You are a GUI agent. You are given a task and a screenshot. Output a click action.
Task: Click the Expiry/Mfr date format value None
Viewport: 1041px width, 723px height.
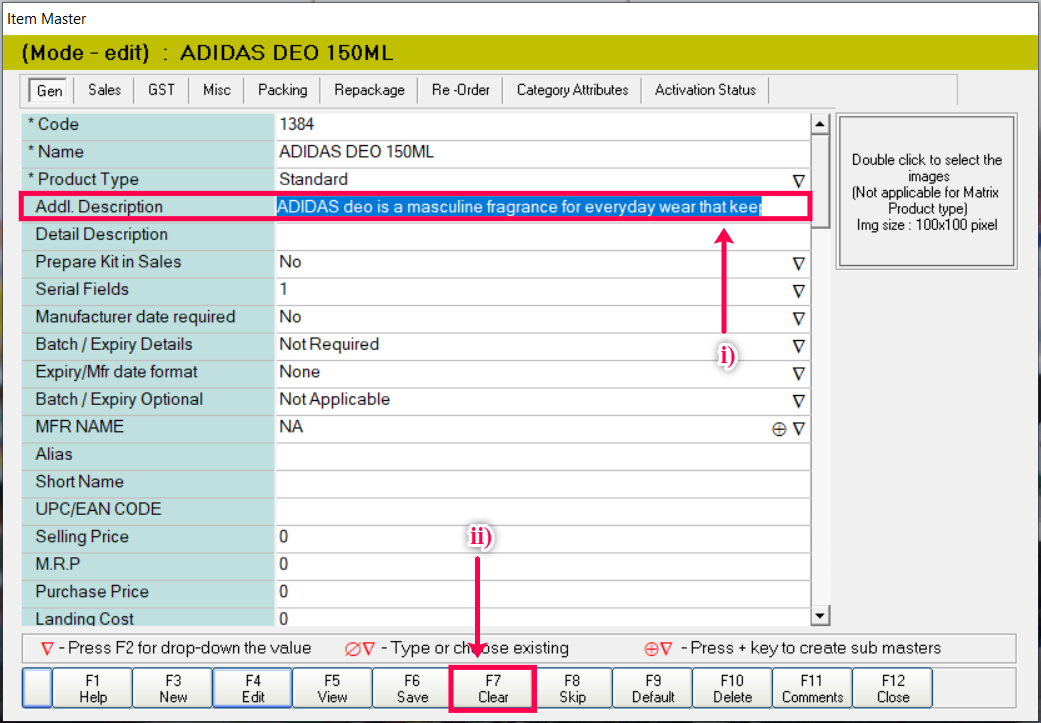299,372
